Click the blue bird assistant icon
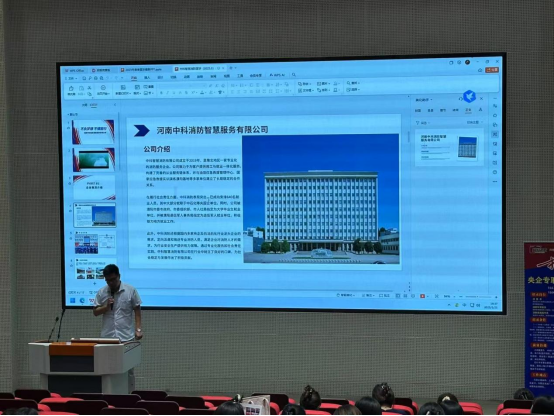 pos(469,96)
